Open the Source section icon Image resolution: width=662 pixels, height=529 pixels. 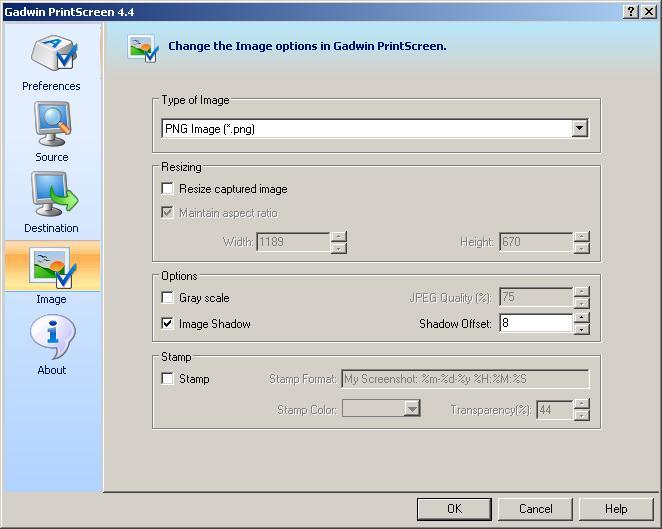click(x=52, y=124)
